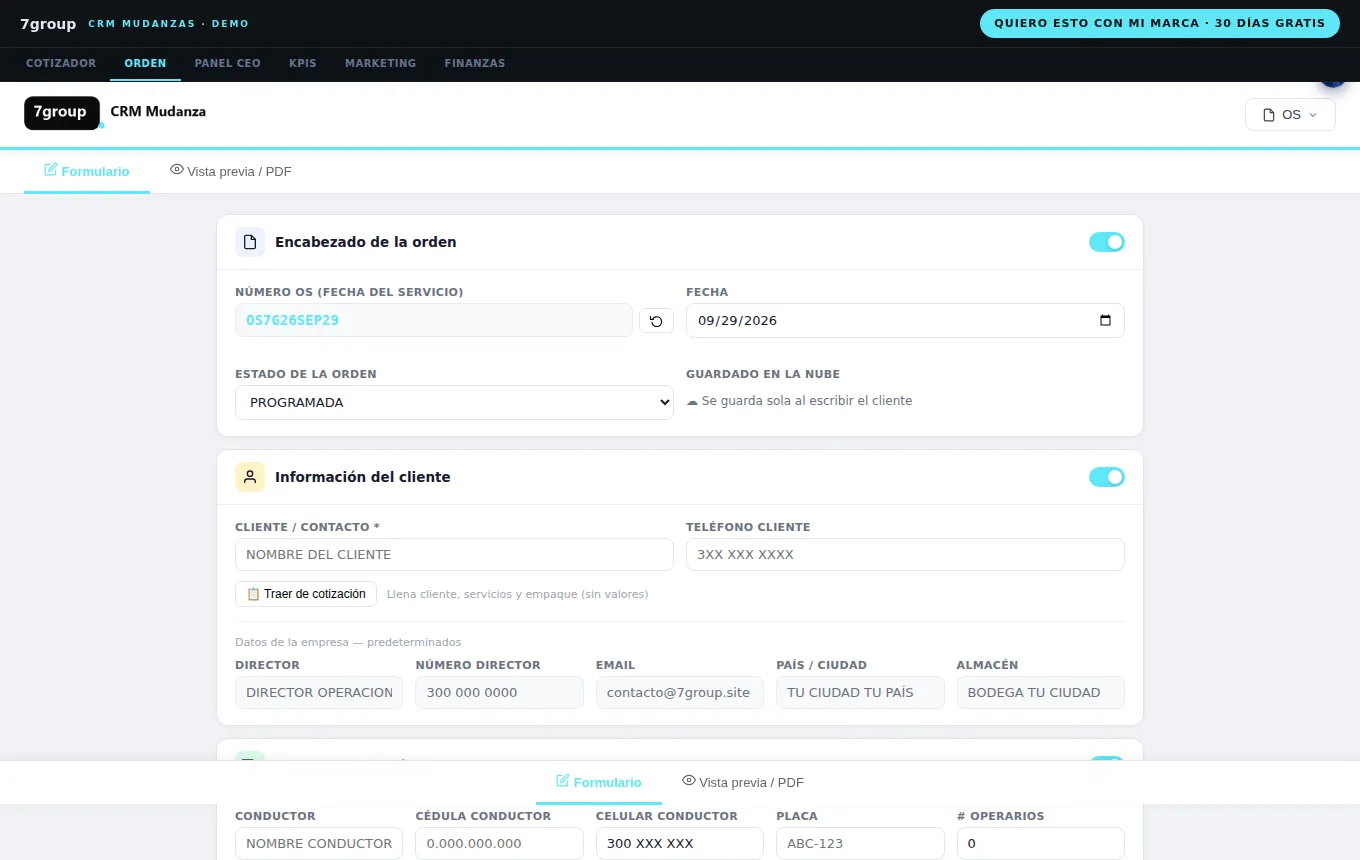Switch to the Finanzas tab
The height and width of the screenshot is (860, 1360).
[475, 63]
